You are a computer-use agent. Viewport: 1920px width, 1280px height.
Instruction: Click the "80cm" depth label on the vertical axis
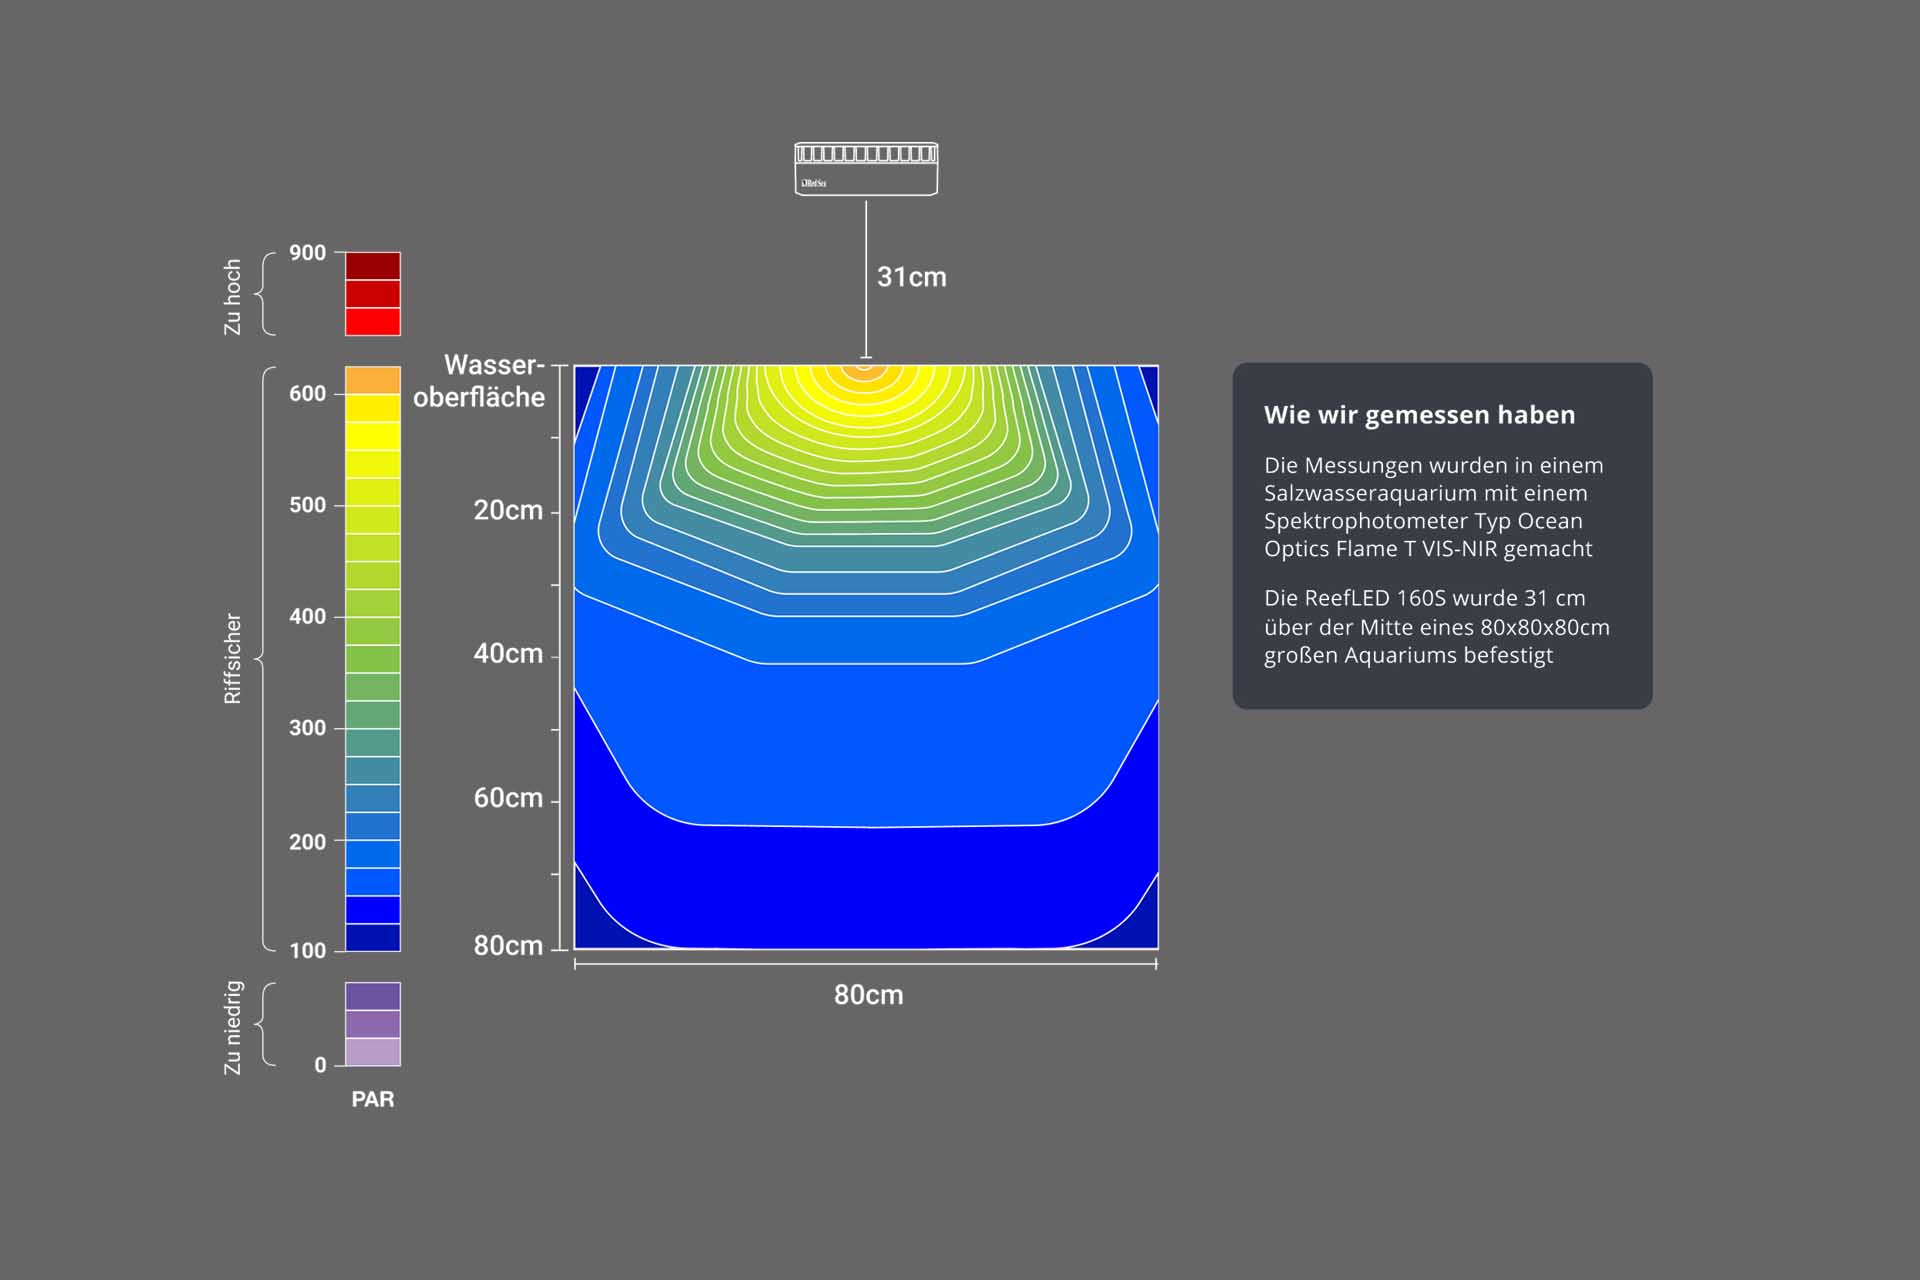coord(508,946)
